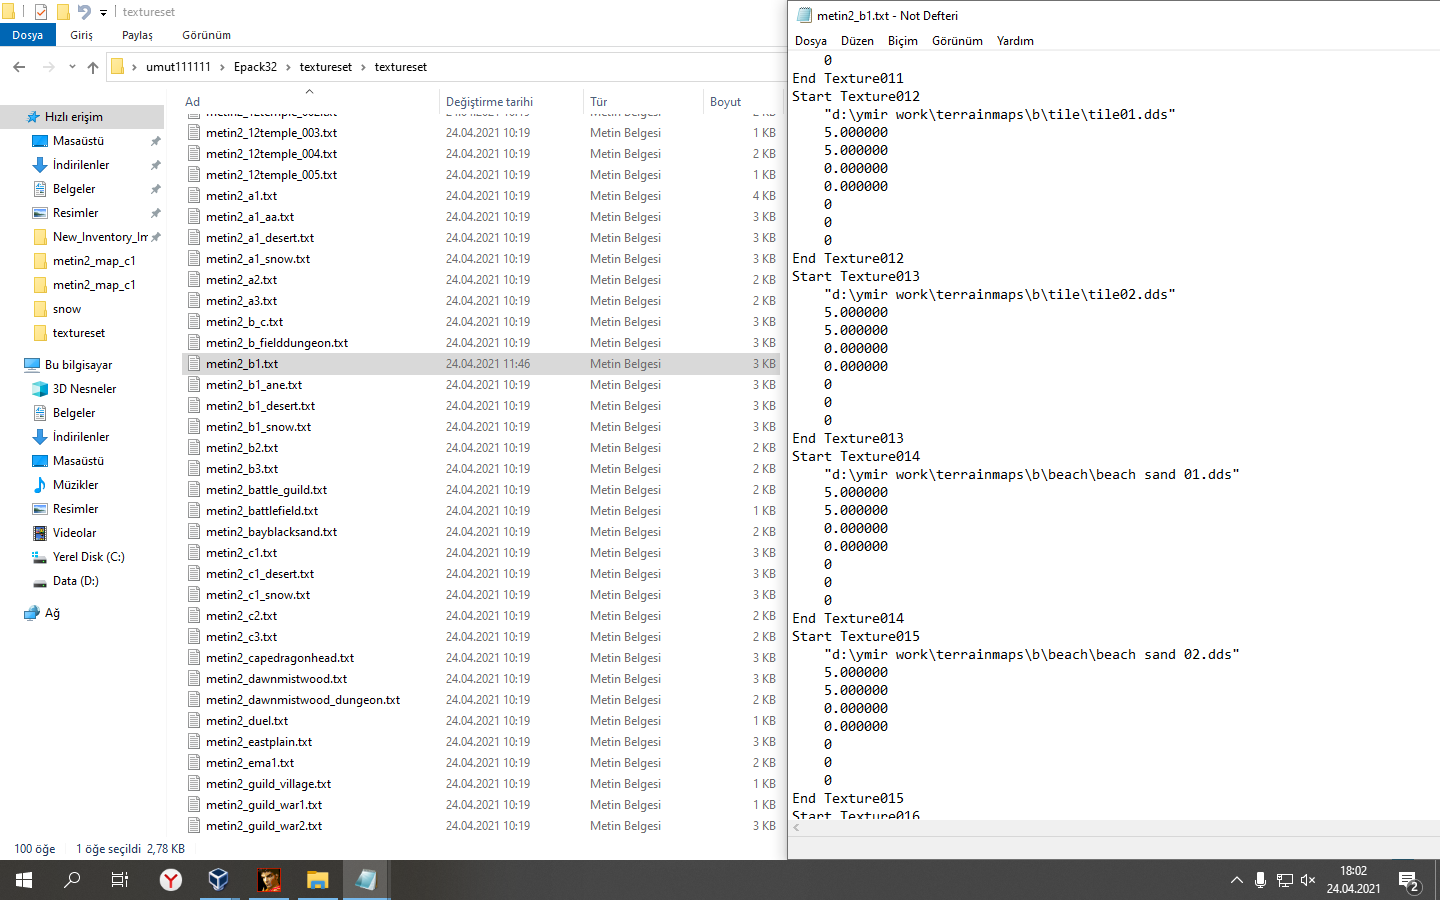Open Biçim menu in Not Defteri
Screen dimensions: 1440x900
[903, 41]
